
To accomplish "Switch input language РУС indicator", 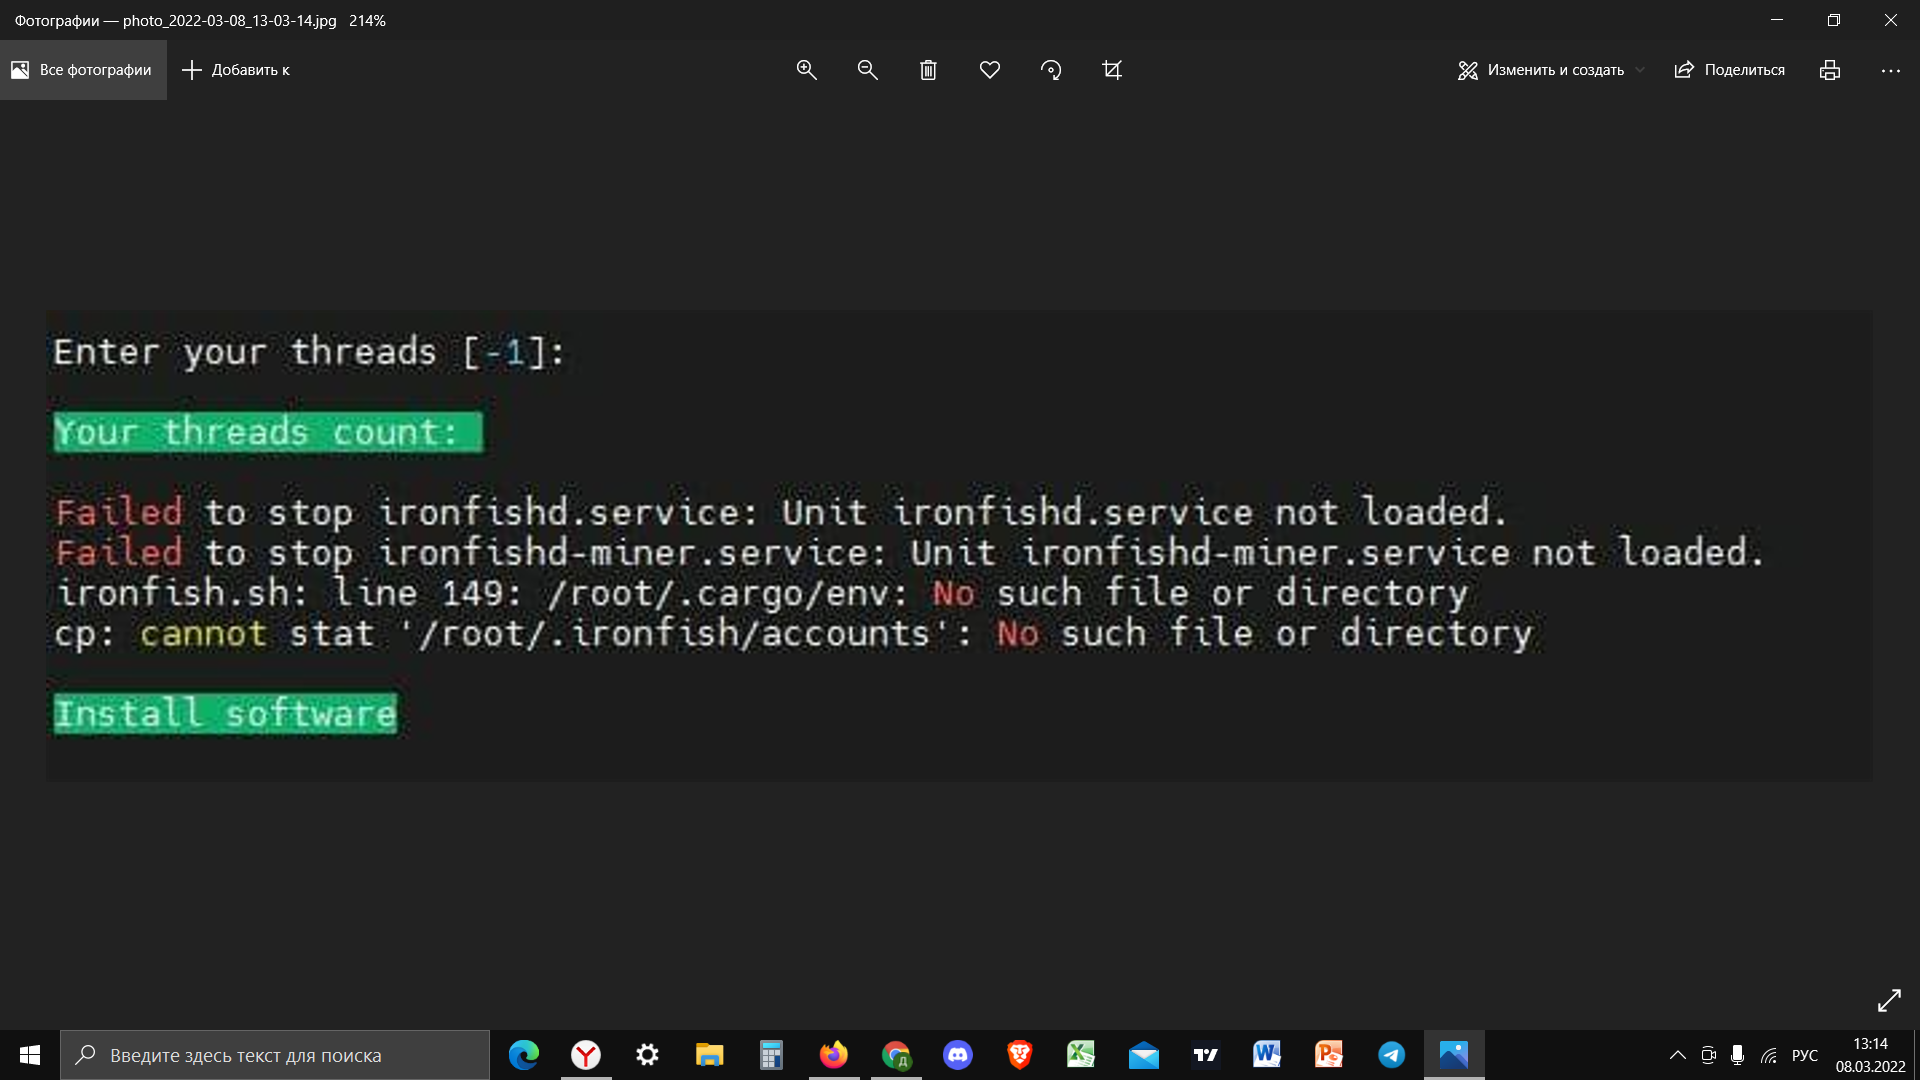I will tap(1805, 1055).
